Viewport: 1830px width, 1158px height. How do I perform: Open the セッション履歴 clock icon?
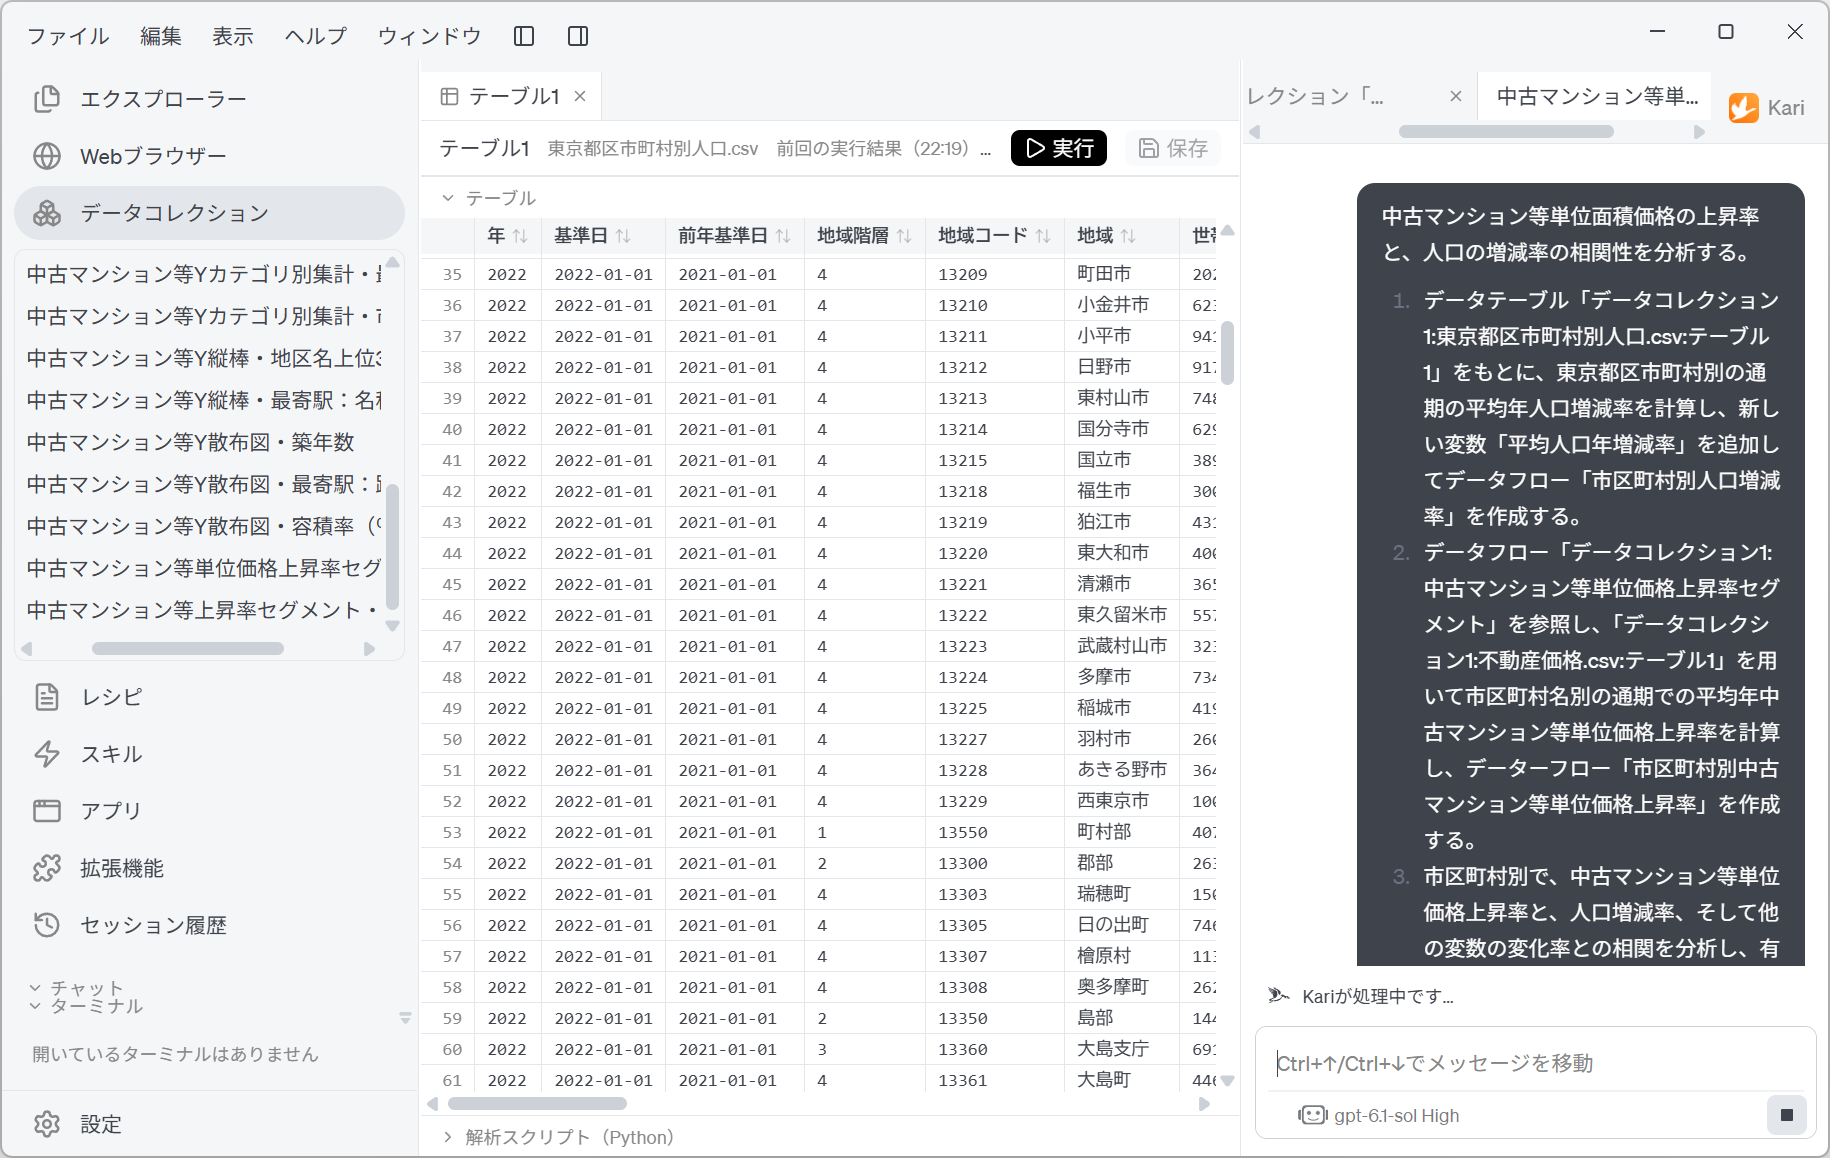click(x=47, y=925)
